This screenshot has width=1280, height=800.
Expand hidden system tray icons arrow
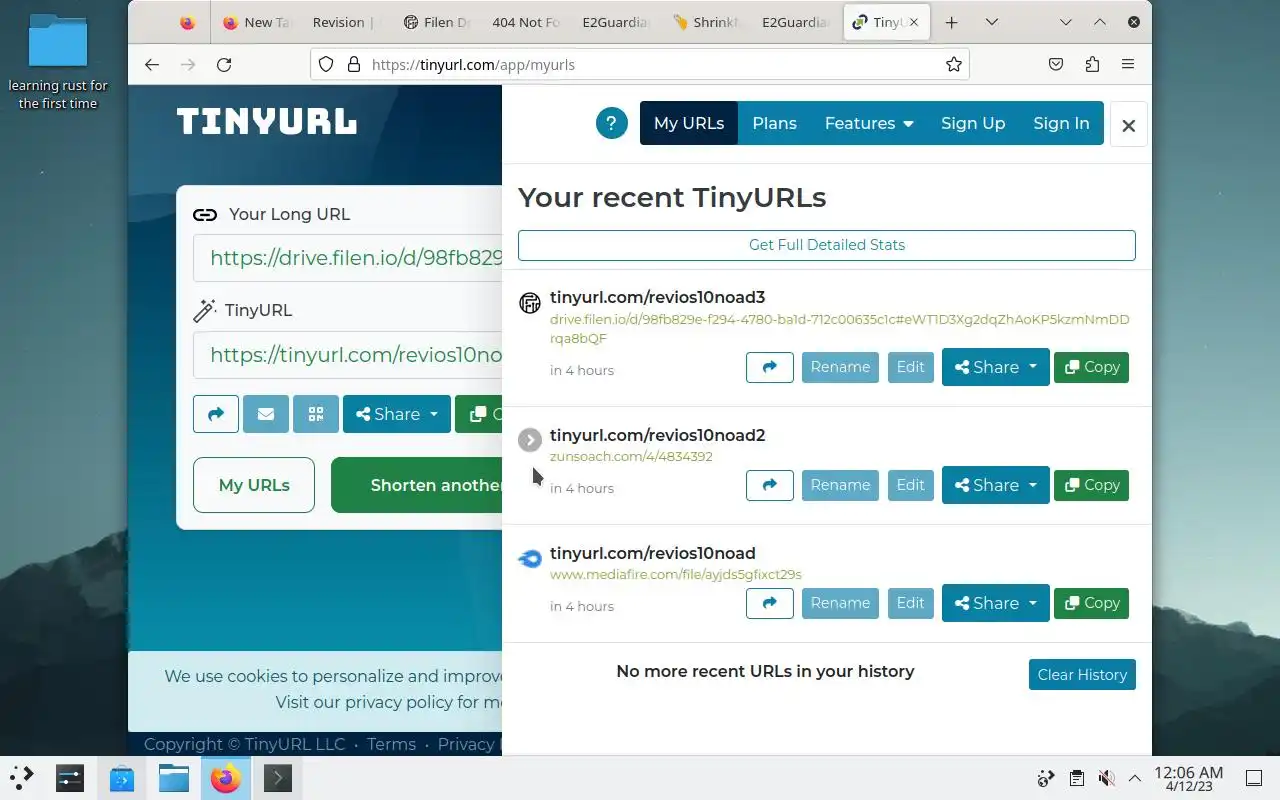(1135, 778)
